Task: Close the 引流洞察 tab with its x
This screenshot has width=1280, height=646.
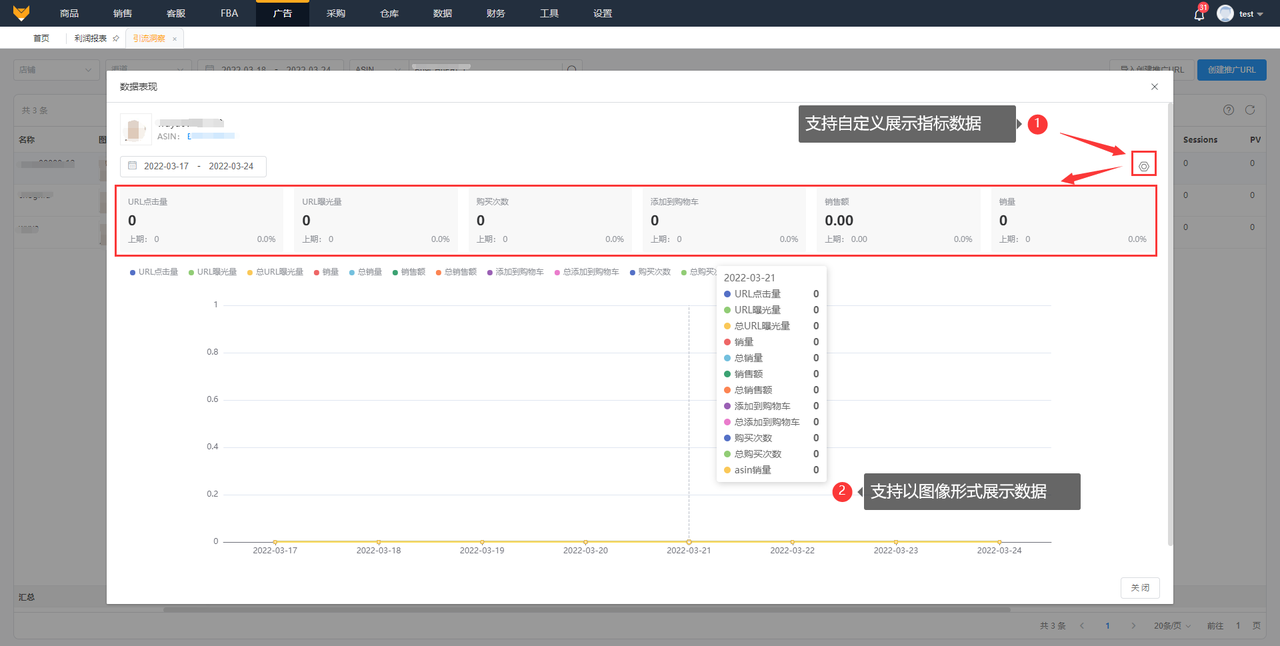Action: point(175,38)
